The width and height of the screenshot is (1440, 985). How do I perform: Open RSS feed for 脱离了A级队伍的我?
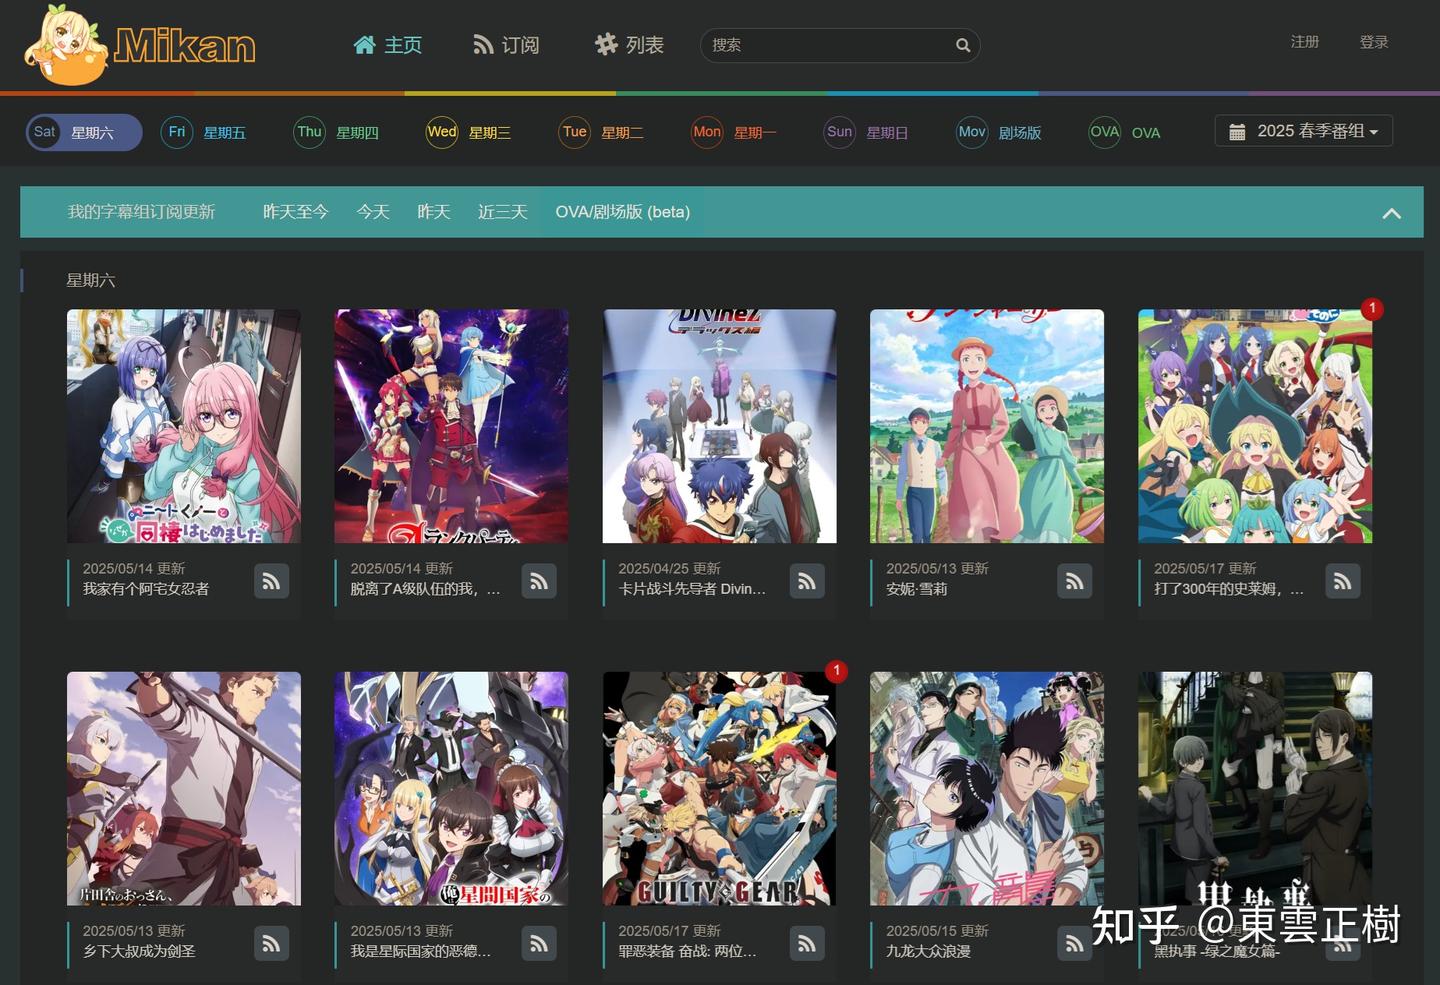click(539, 581)
